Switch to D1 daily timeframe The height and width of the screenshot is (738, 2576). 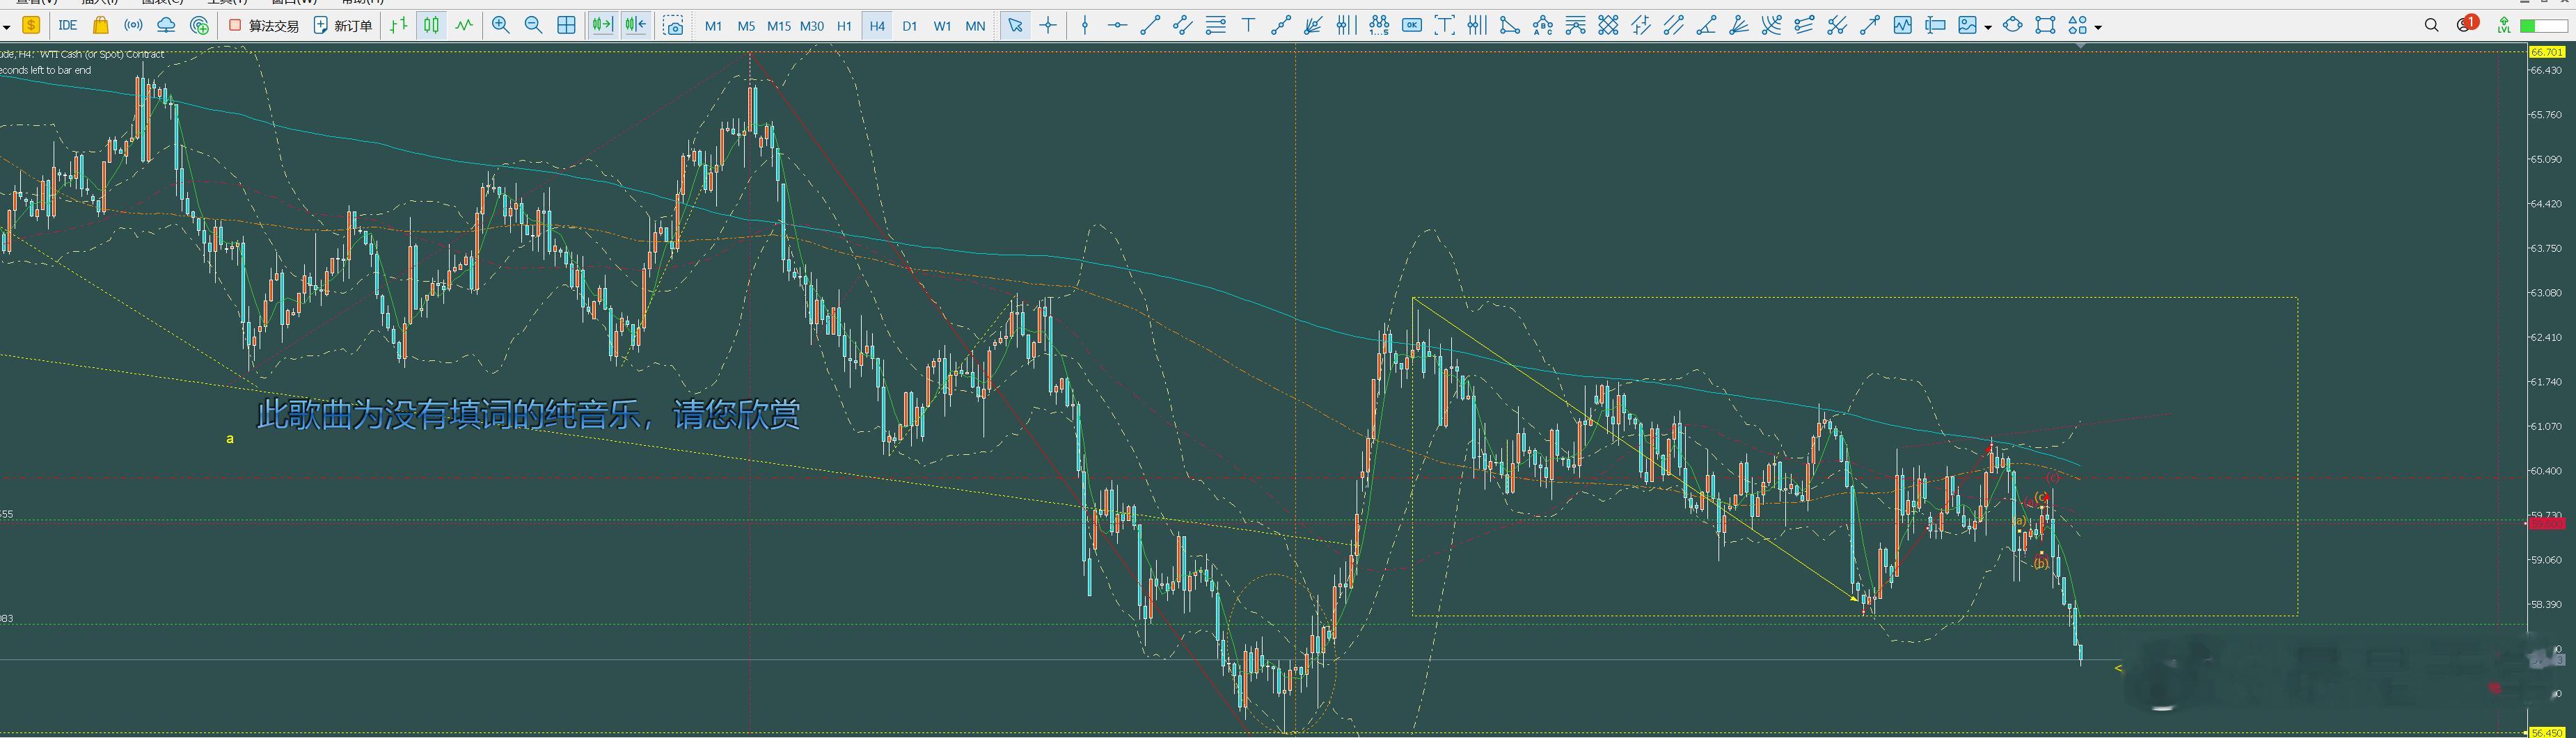point(909,26)
